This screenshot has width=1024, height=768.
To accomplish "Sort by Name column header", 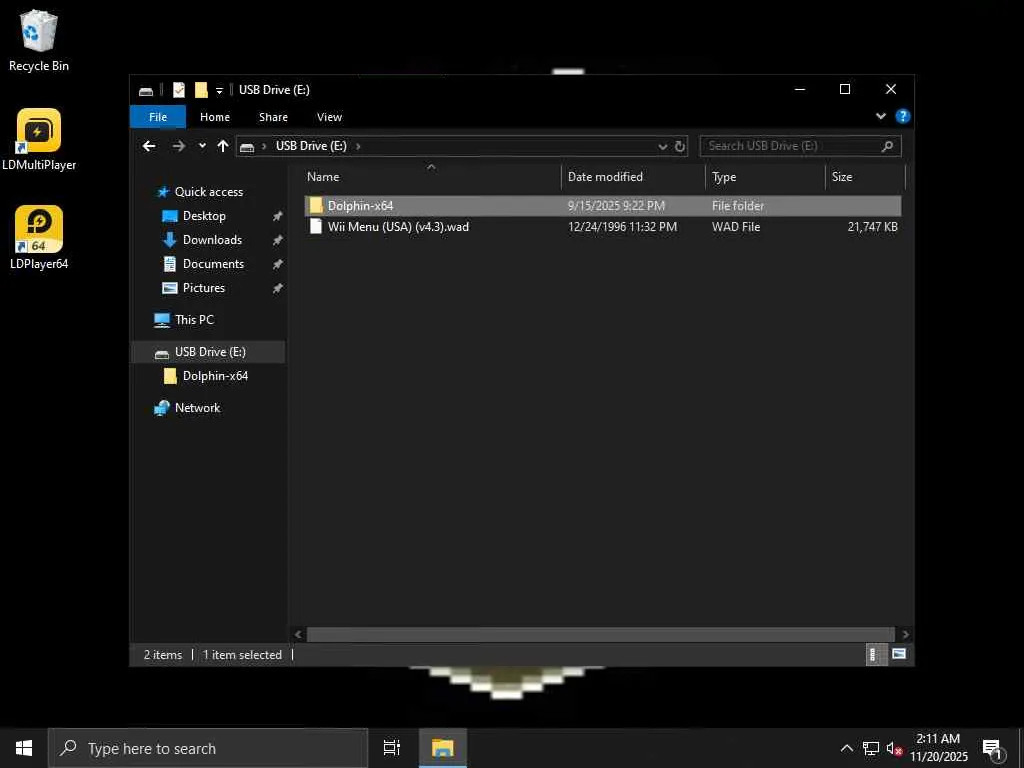I will [x=431, y=177].
